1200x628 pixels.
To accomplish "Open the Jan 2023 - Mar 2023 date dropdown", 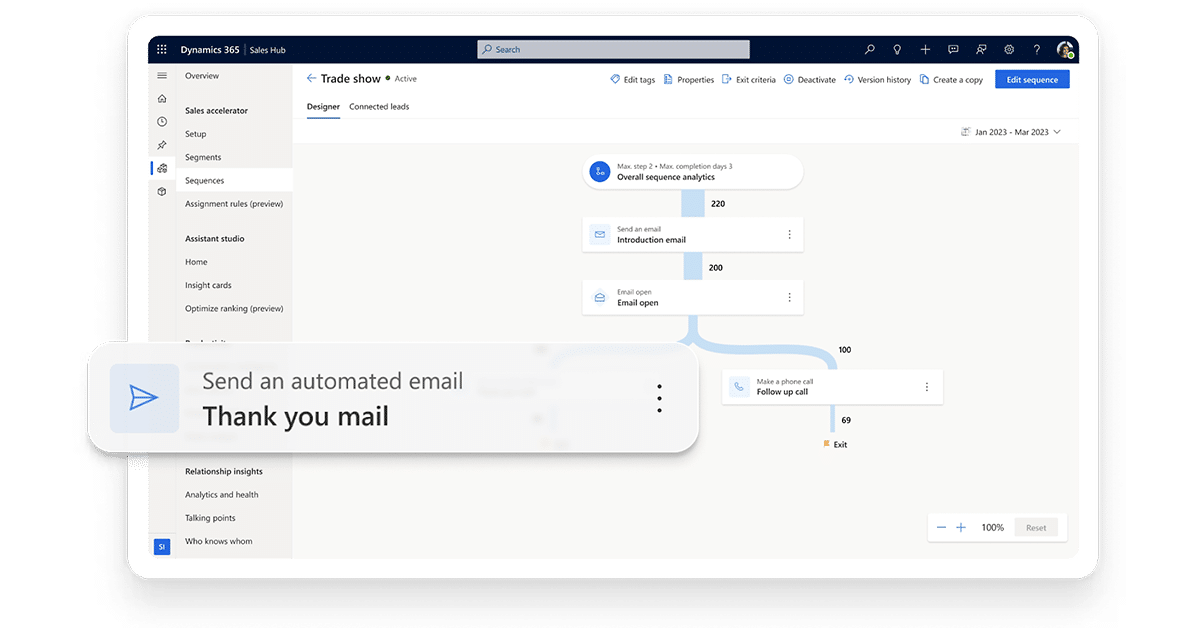I will point(1010,132).
